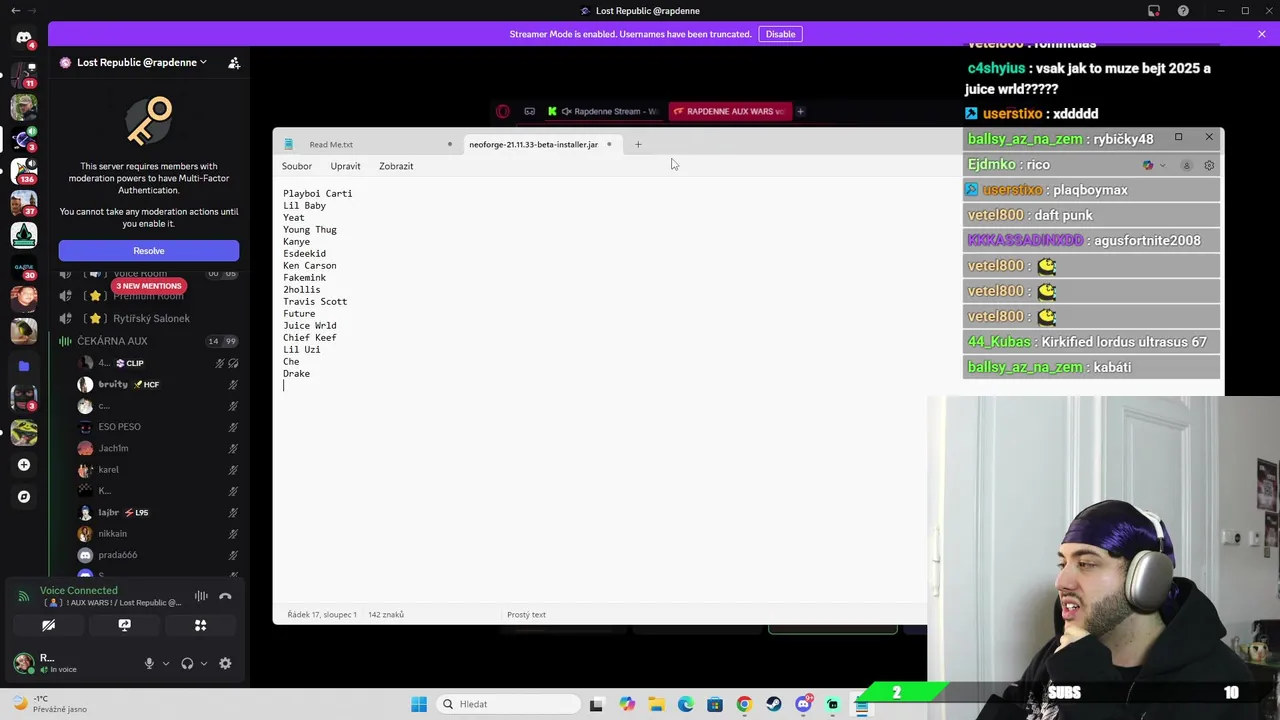Screen dimensions: 1280x720
Task: Select the RAPDENNE AUX WARS browser tab
Action: (731, 111)
